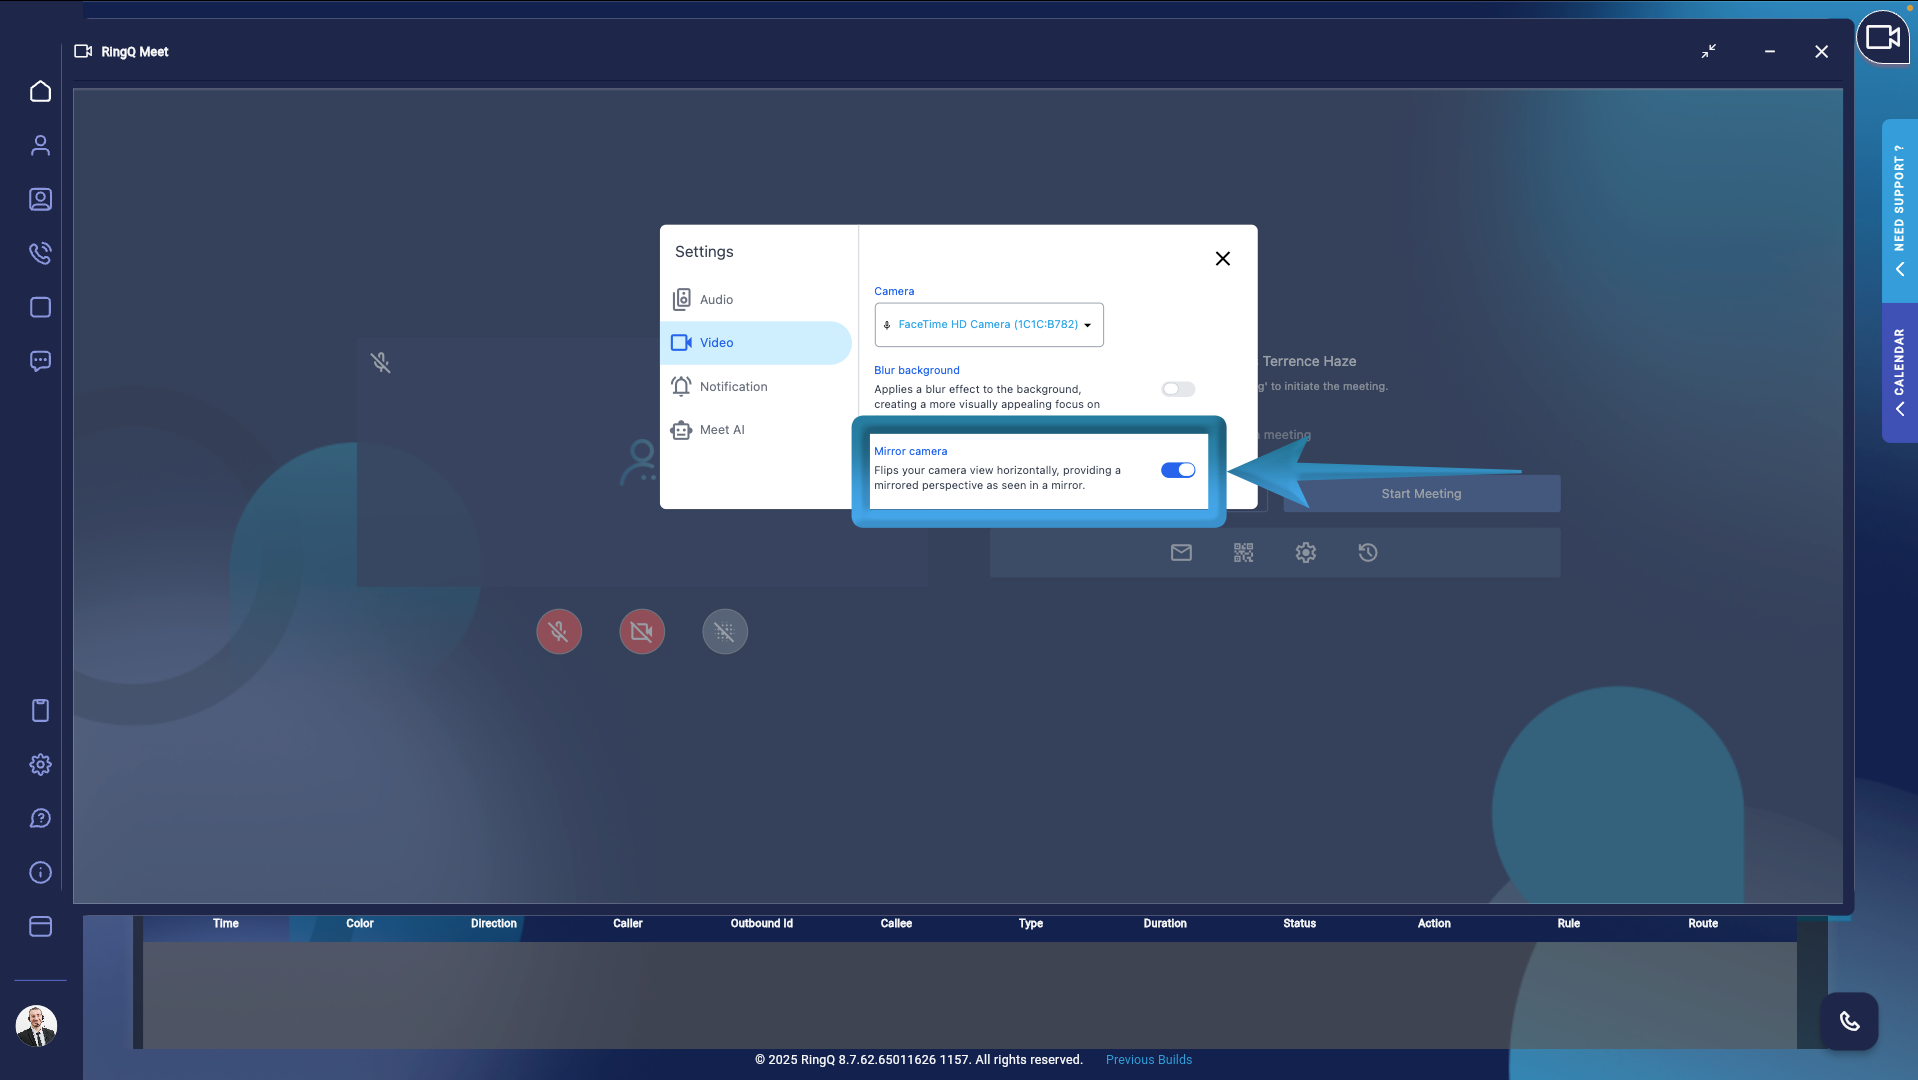
Task: Click the red muted microphone button
Action: point(559,632)
